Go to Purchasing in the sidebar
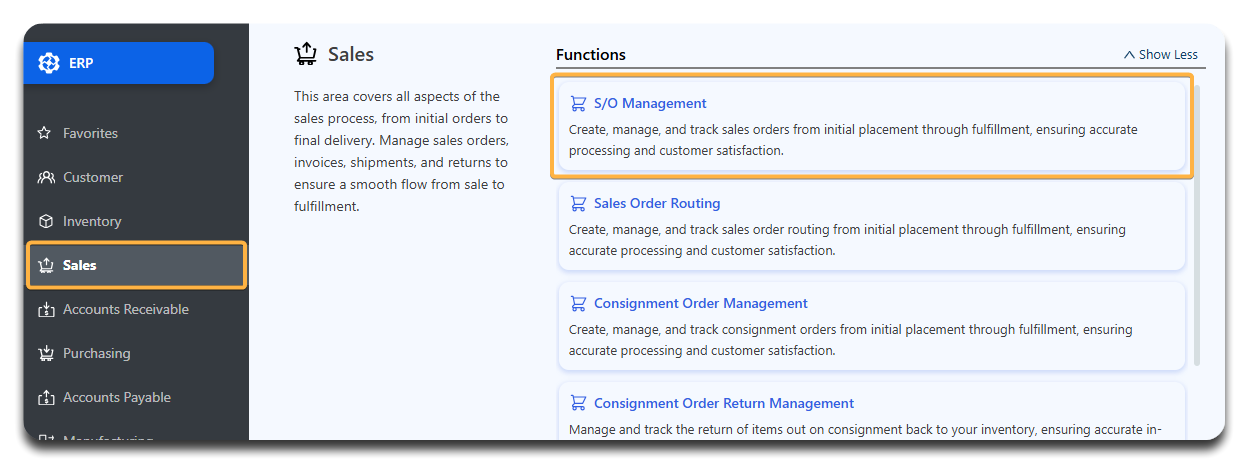Image resolution: width=1248 pixels, height=463 pixels. pyautogui.click(x=96, y=353)
